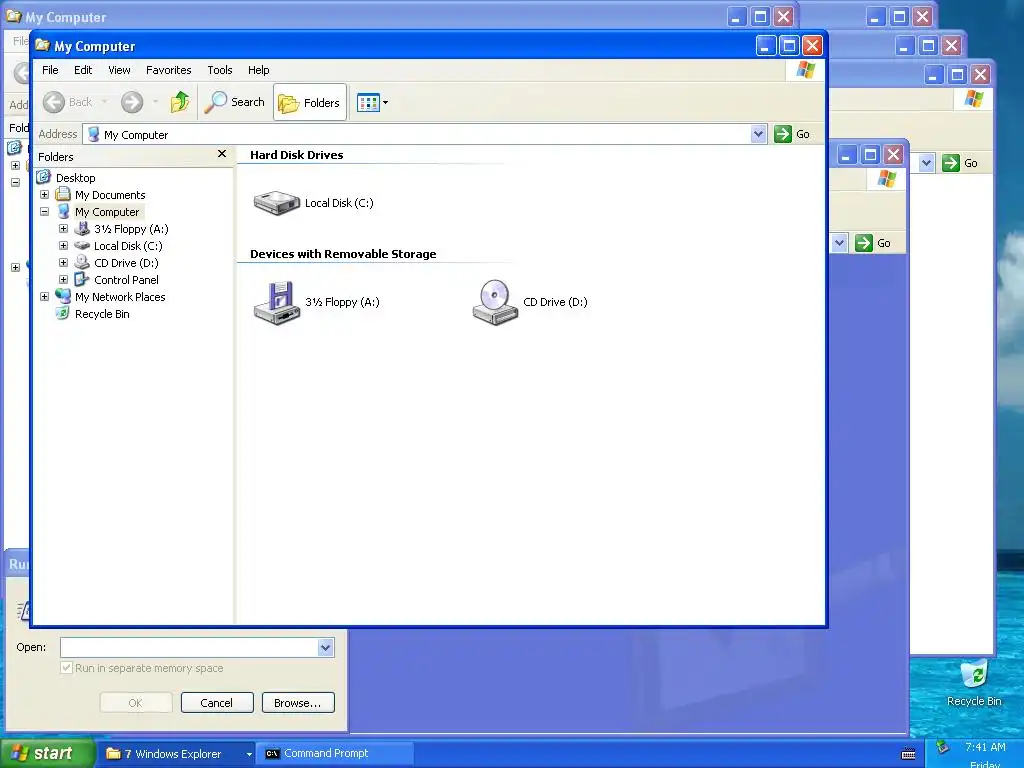1024x768 pixels.
Task: Expand Control Panel tree node
Action: point(63,280)
